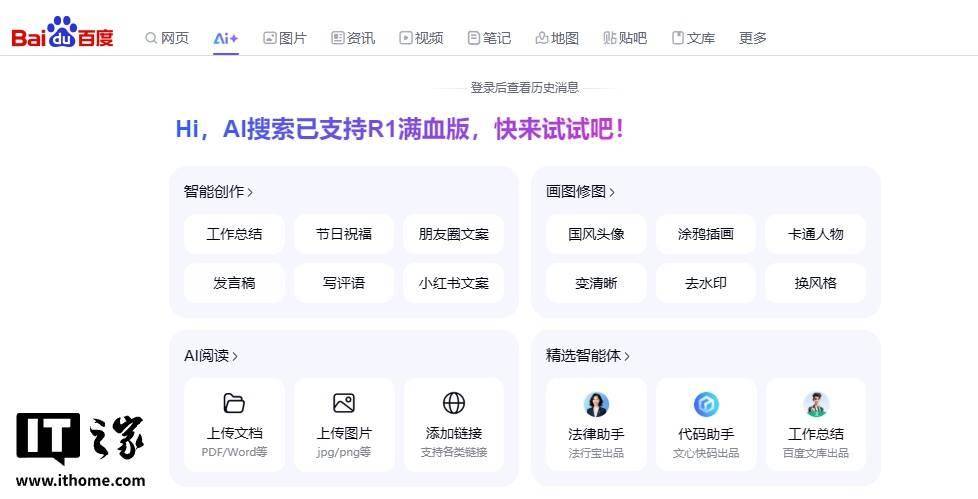The height and width of the screenshot is (499, 978).
Task: Click the 上传图片 label
Action: click(x=344, y=434)
